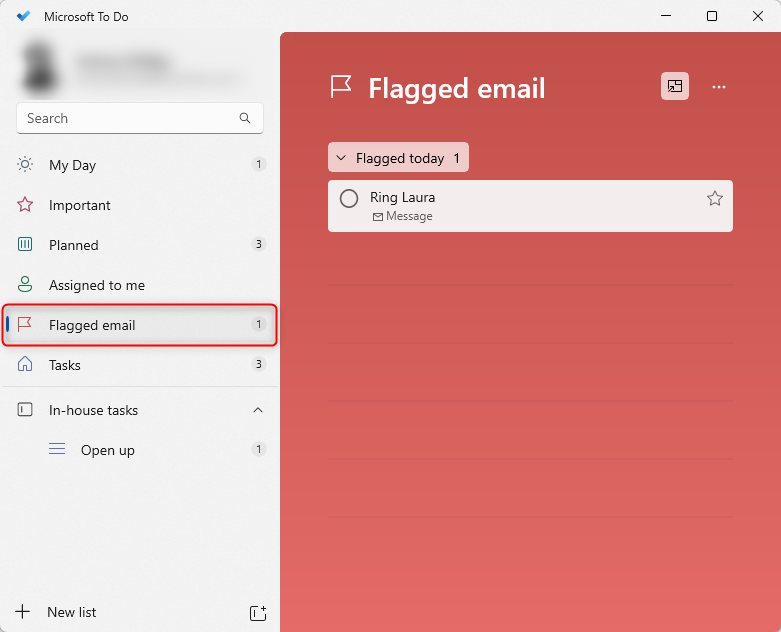This screenshot has width=781, height=632.
Task: Click the flag icon in the sidebar
Action: pyautogui.click(x=24, y=324)
